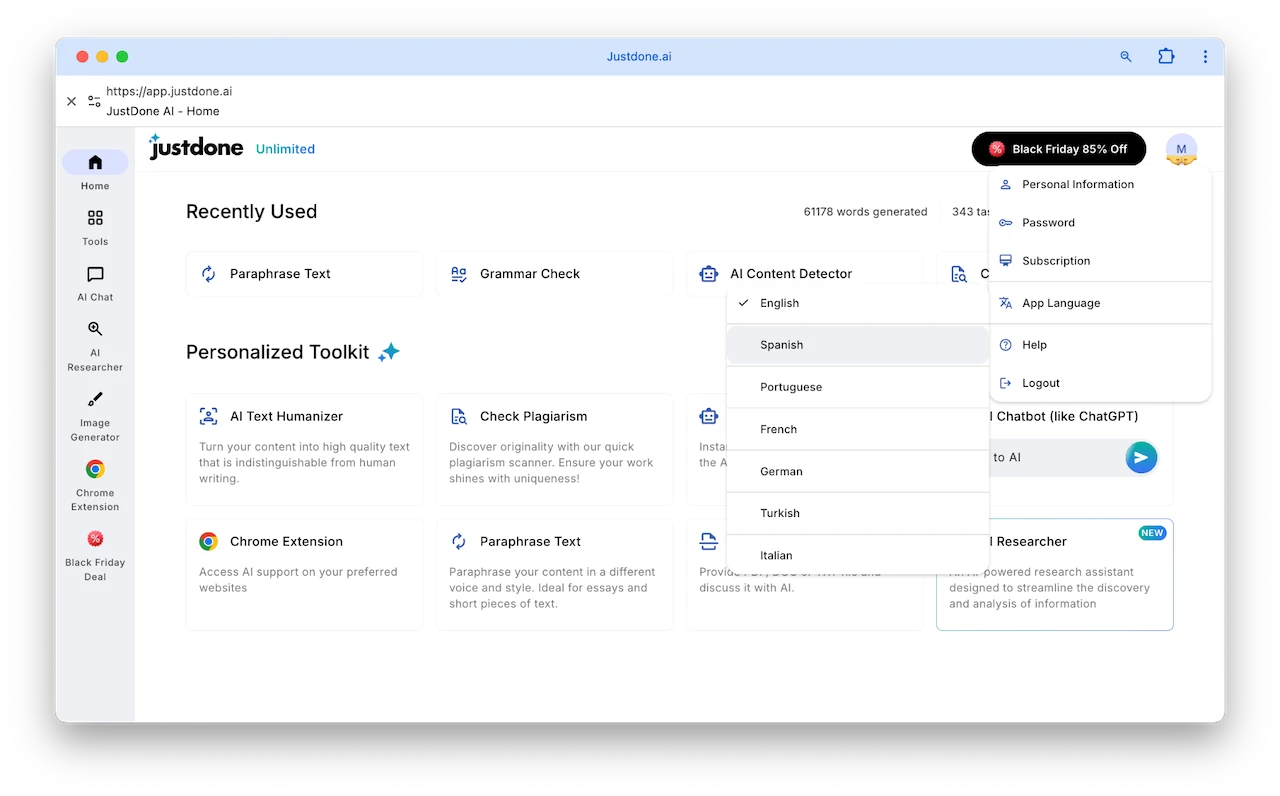This screenshot has width=1280, height=796.
Task: Click browser extensions puzzle icon
Action: (1166, 57)
